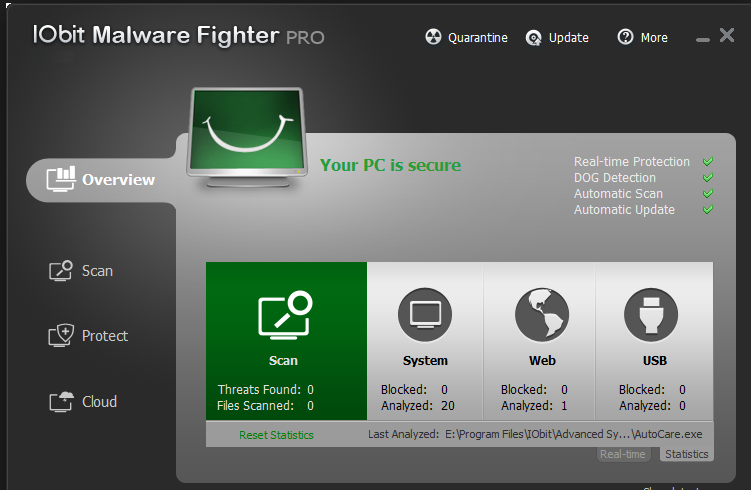
Task: Toggle the Automatic Update green checkmark
Action: coord(708,209)
